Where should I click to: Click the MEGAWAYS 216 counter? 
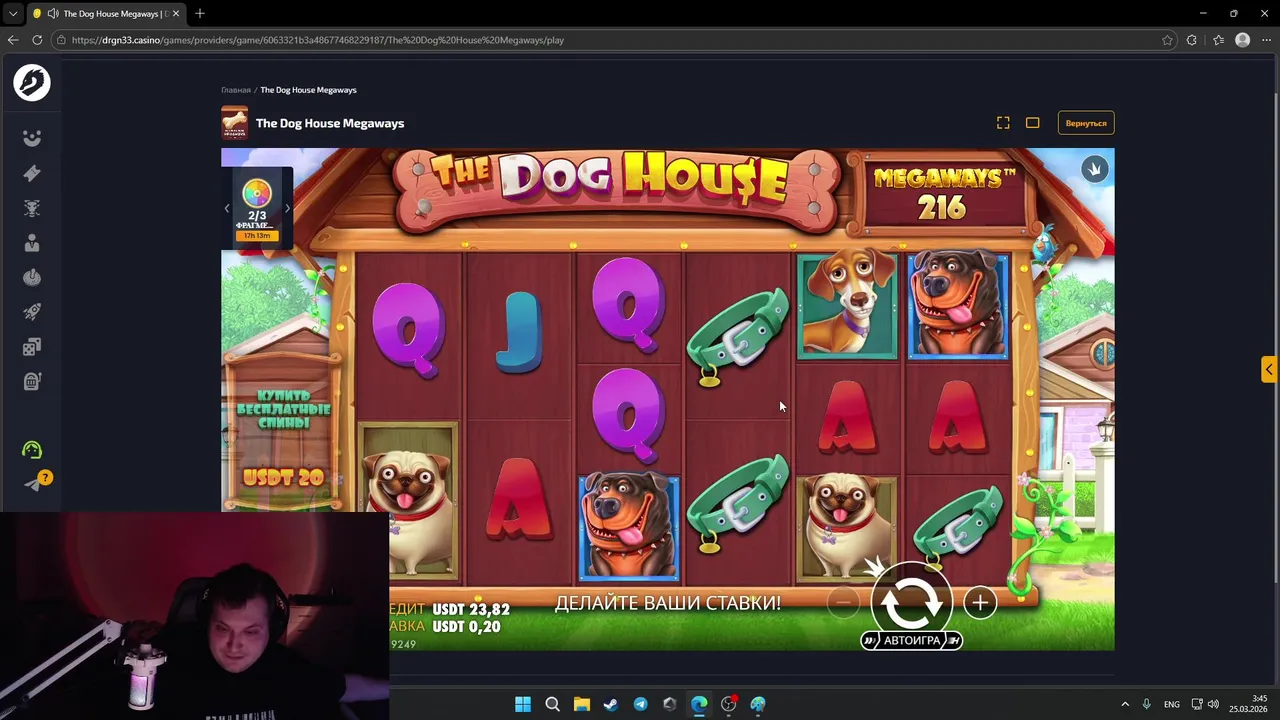(944, 193)
